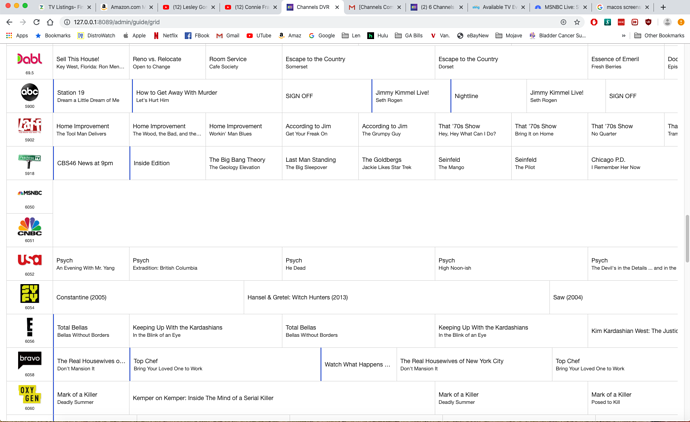Open the MSNBC channel logo
690x422 pixels.
pos(29,193)
